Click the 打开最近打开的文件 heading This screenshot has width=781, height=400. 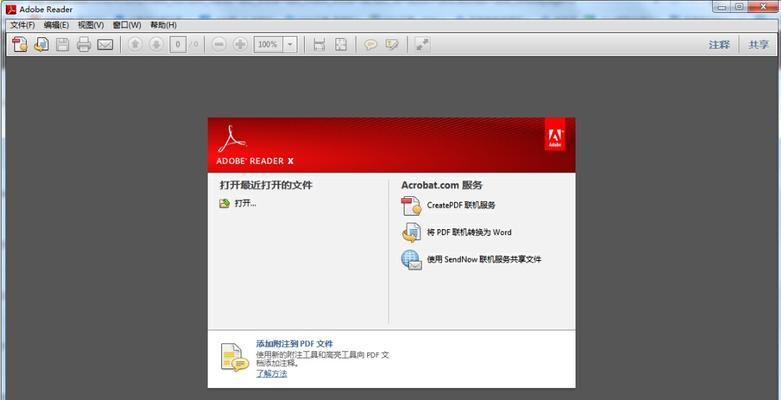[266, 185]
